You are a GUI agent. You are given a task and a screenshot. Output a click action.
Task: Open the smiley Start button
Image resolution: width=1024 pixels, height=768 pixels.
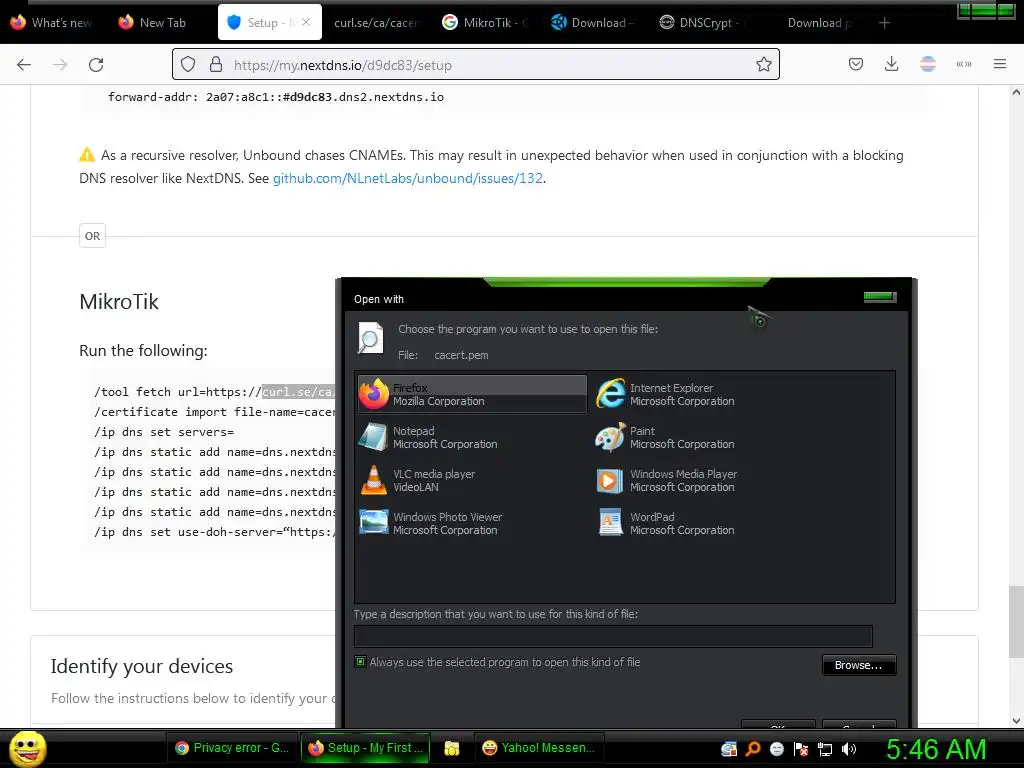[27, 748]
